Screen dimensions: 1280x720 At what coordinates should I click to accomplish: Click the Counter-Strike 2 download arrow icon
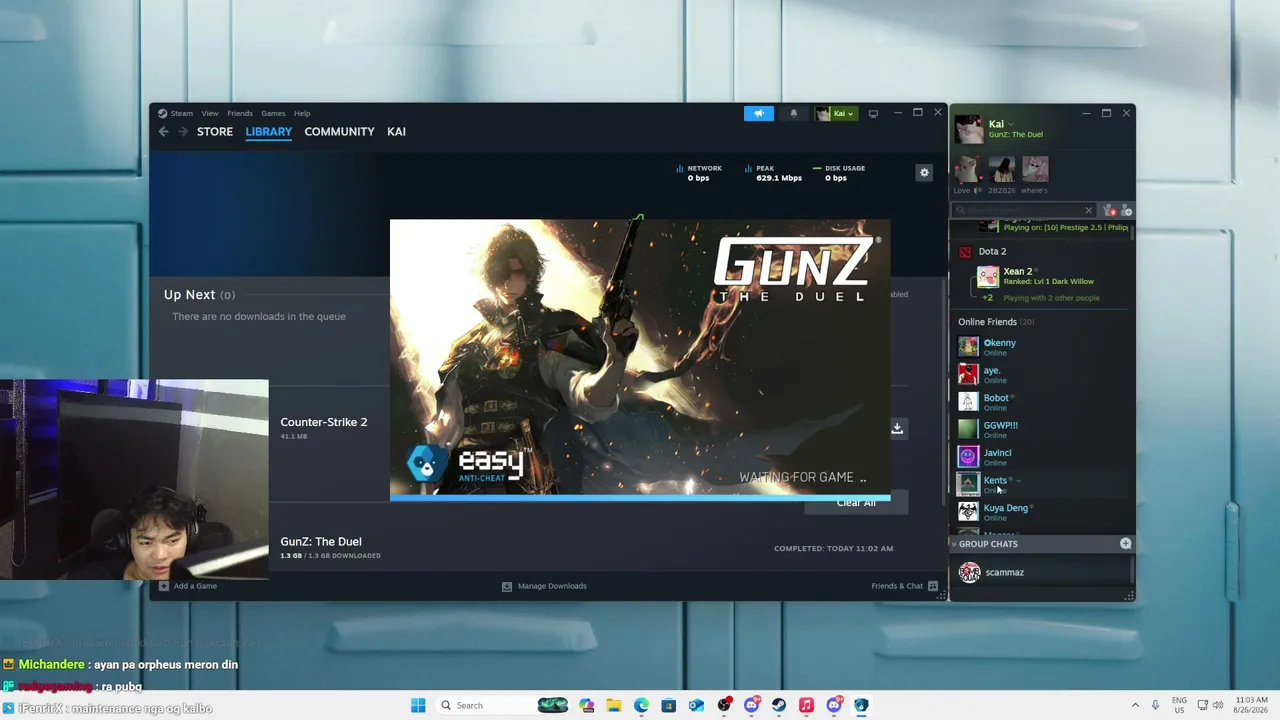coord(897,428)
